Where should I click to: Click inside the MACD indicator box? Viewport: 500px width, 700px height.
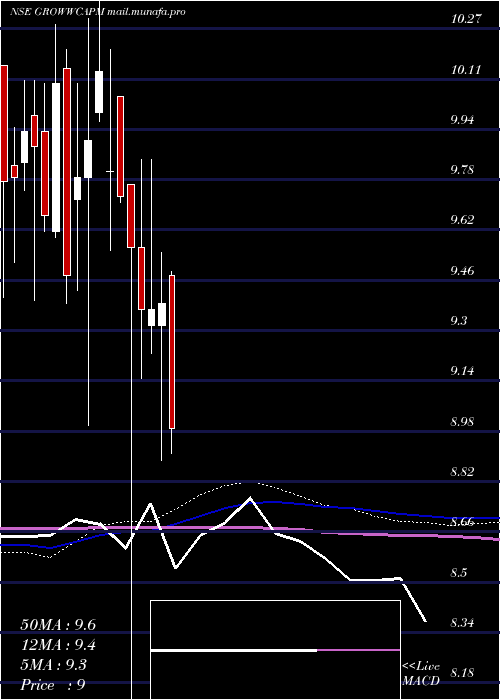click(x=275, y=650)
